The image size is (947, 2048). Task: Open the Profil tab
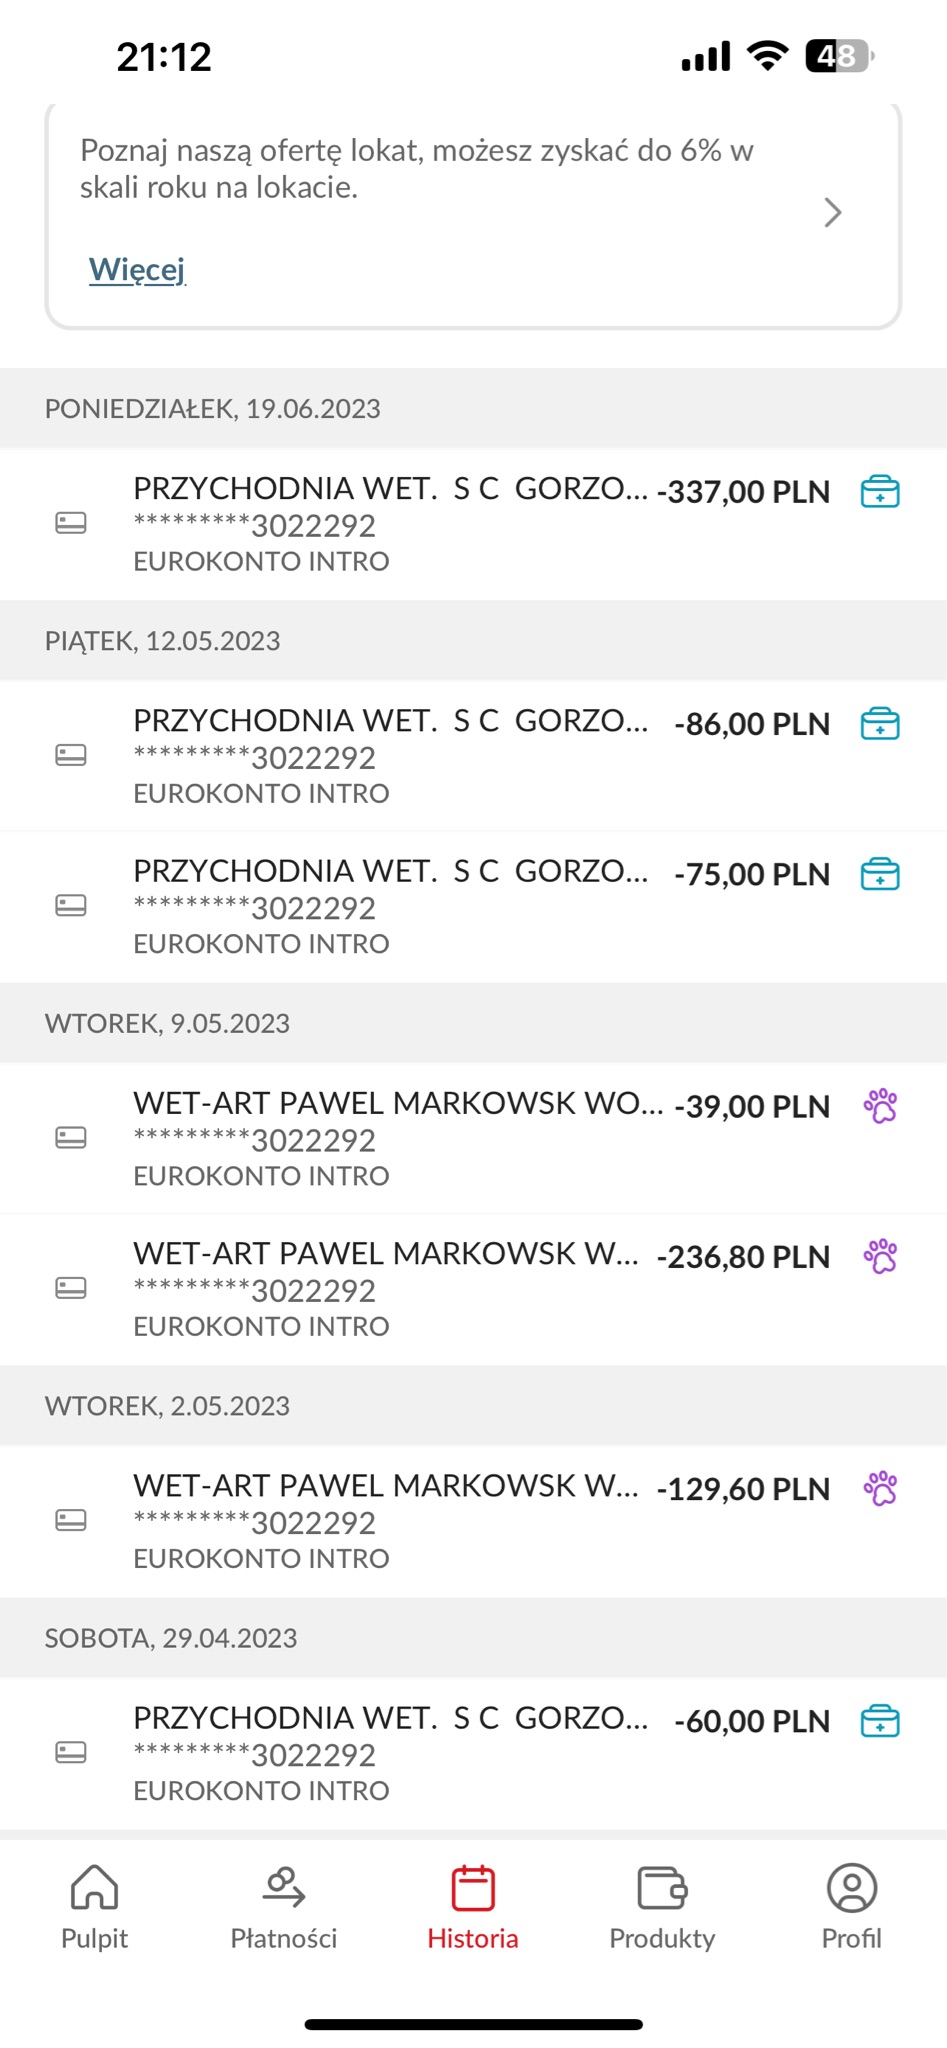point(852,1908)
